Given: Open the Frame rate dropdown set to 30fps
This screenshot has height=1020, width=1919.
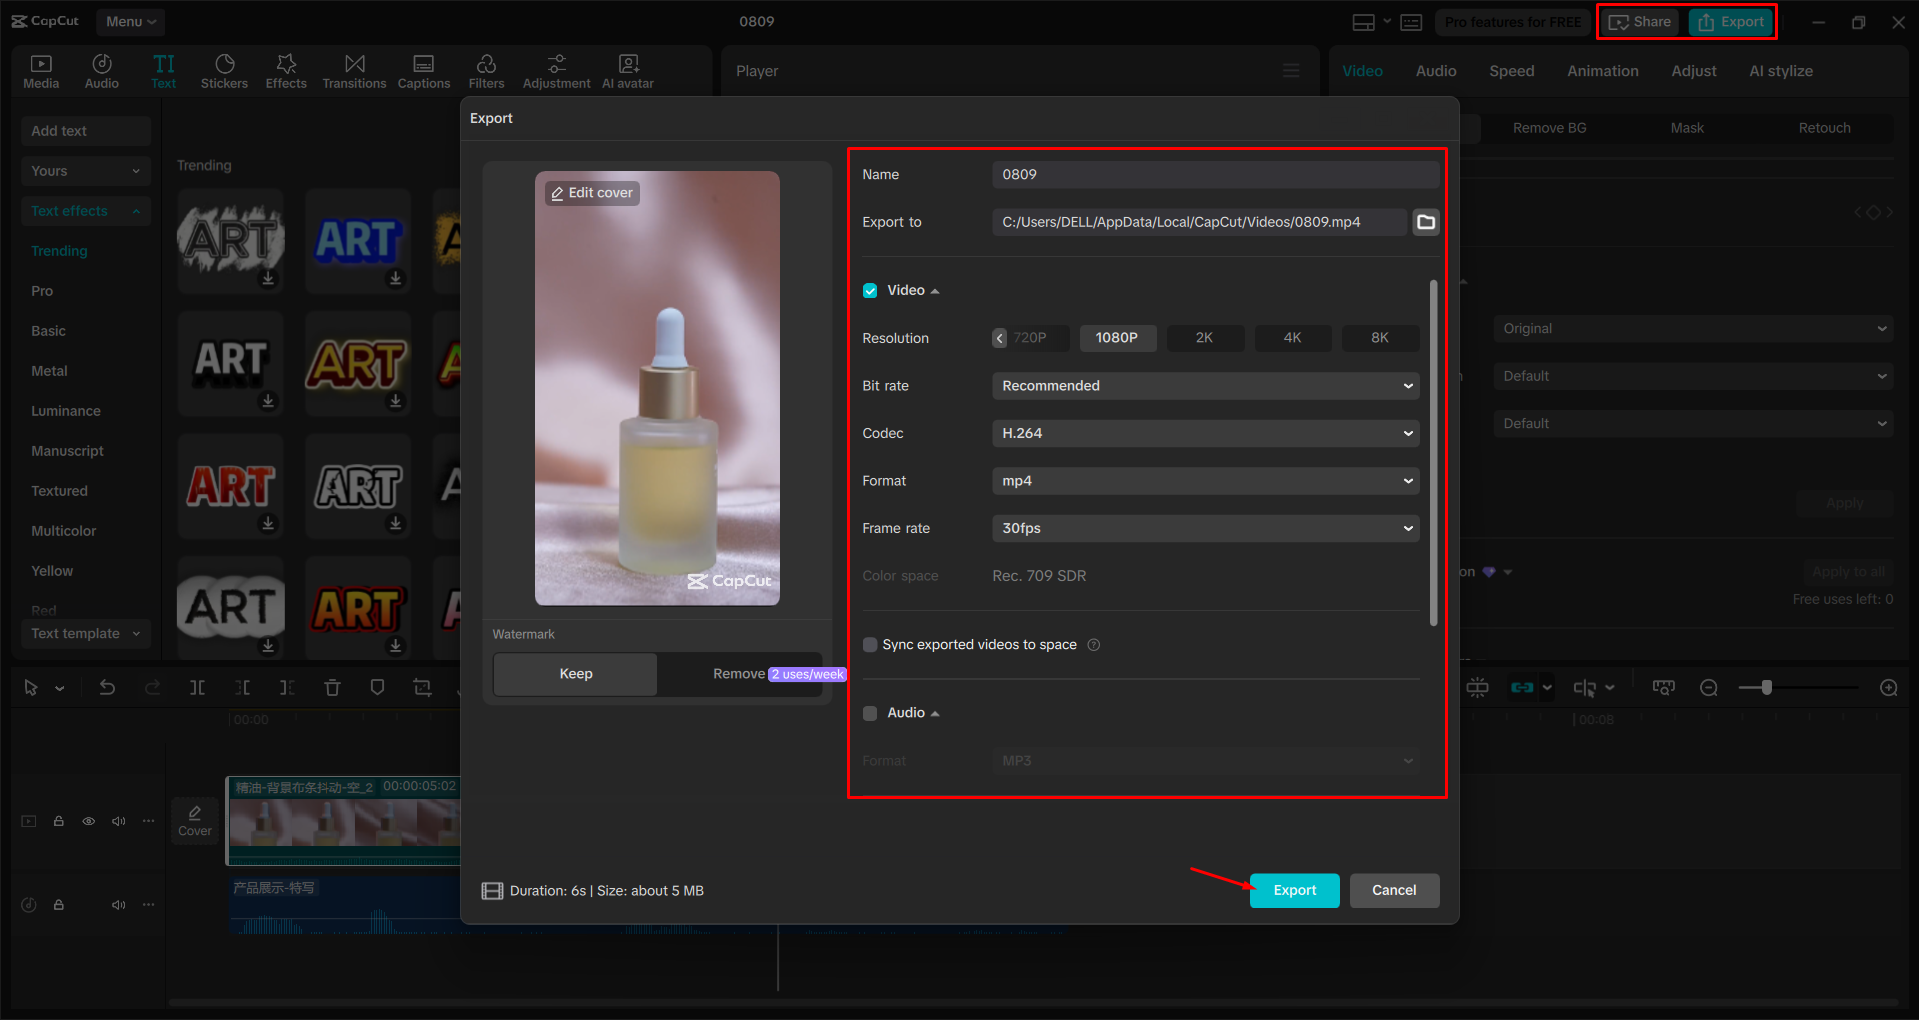Looking at the screenshot, I should (1204, 528).
